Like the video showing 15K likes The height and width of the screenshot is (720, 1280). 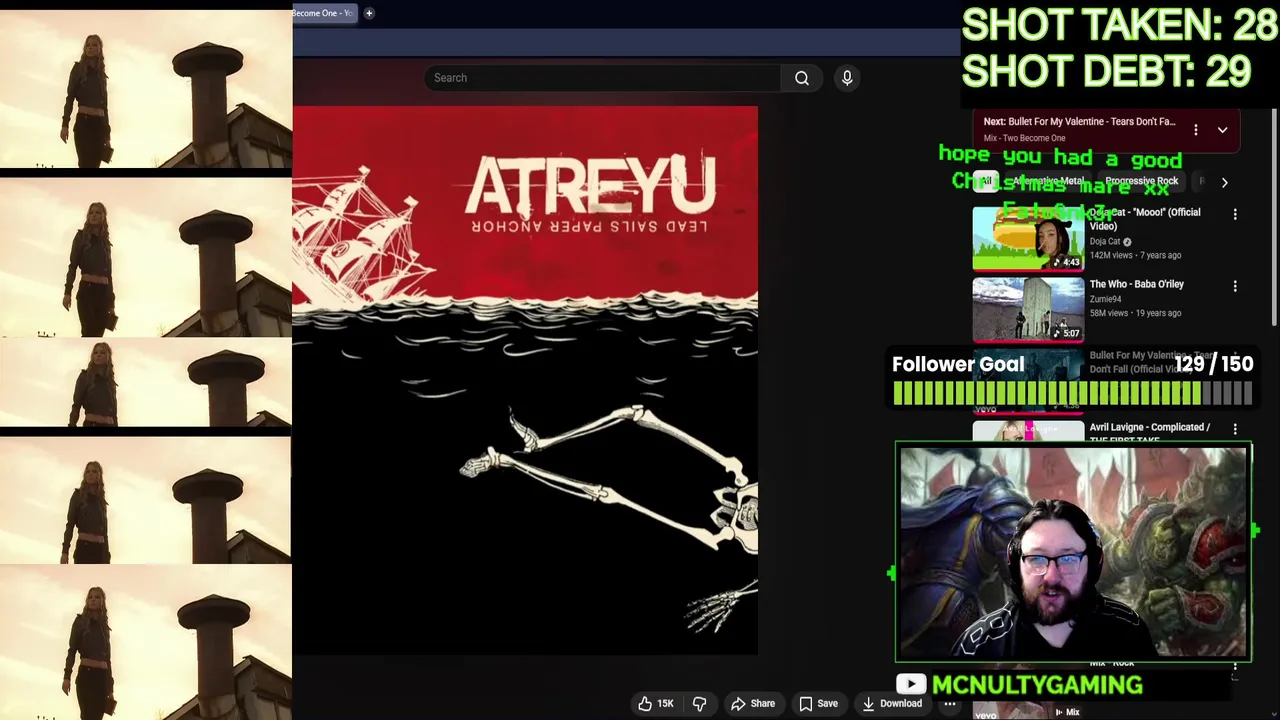pyautogui.click(x=656, y=703)
